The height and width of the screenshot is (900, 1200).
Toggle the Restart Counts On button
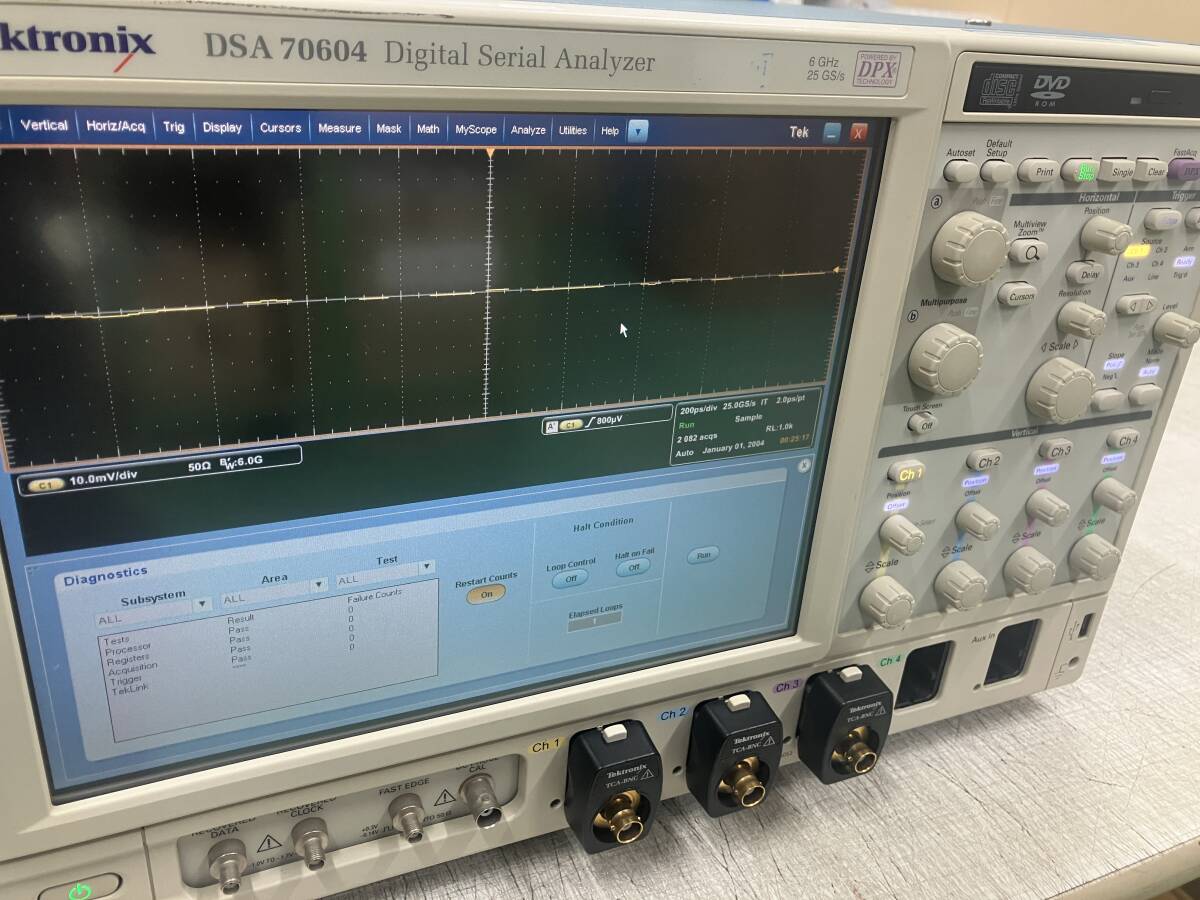[x=486, y=593]
